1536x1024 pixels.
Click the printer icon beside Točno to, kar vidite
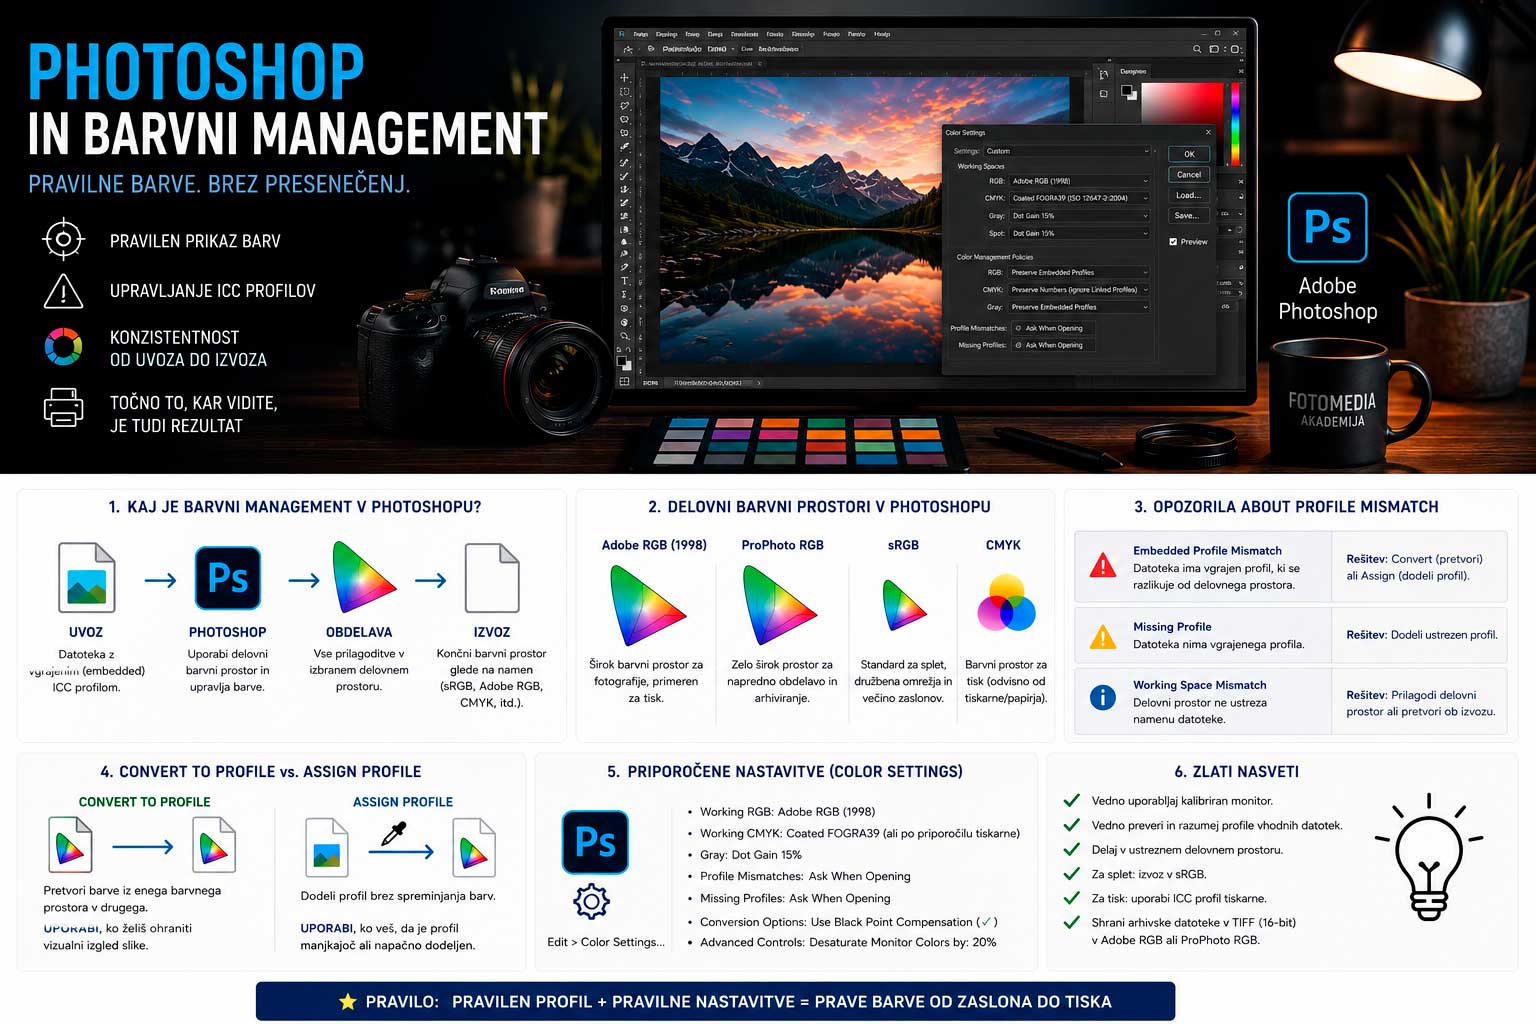(63, 408)
